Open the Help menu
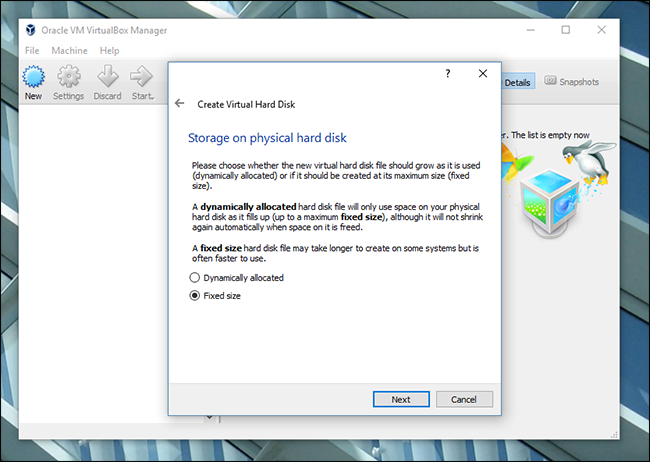 pyautogui.click(x=109, y=51)
